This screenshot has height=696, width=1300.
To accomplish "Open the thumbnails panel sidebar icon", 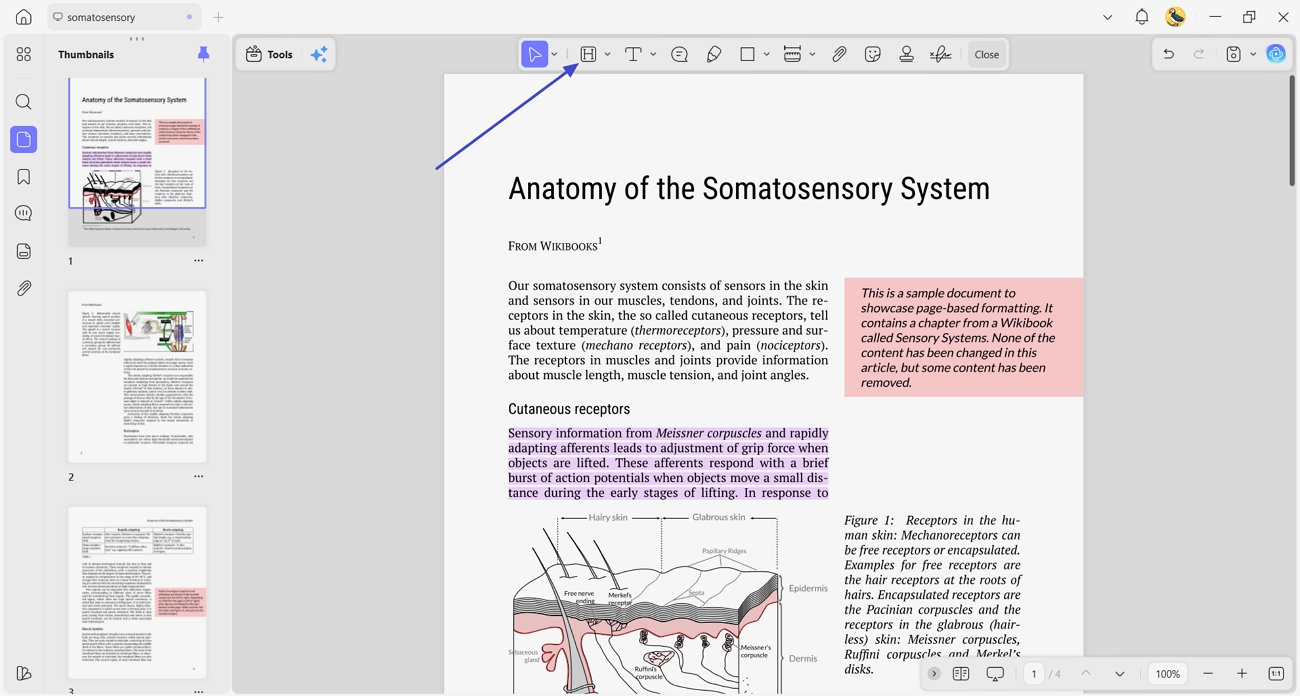I will click(24, 140).
